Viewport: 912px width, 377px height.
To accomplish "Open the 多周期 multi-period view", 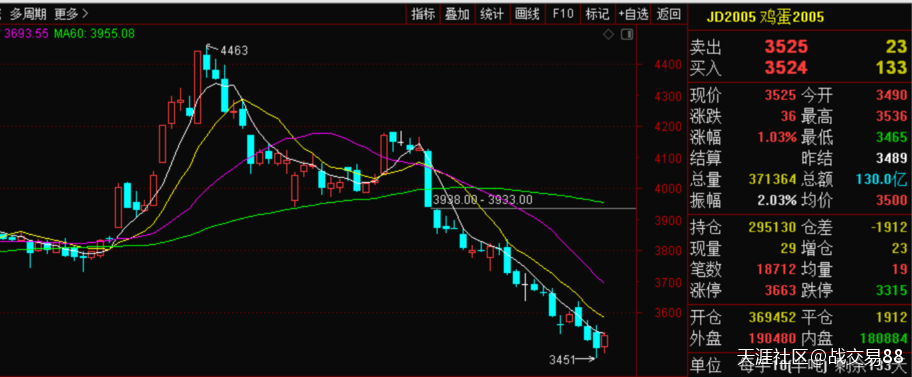I will pyautogui.click(x=29, y=13).
